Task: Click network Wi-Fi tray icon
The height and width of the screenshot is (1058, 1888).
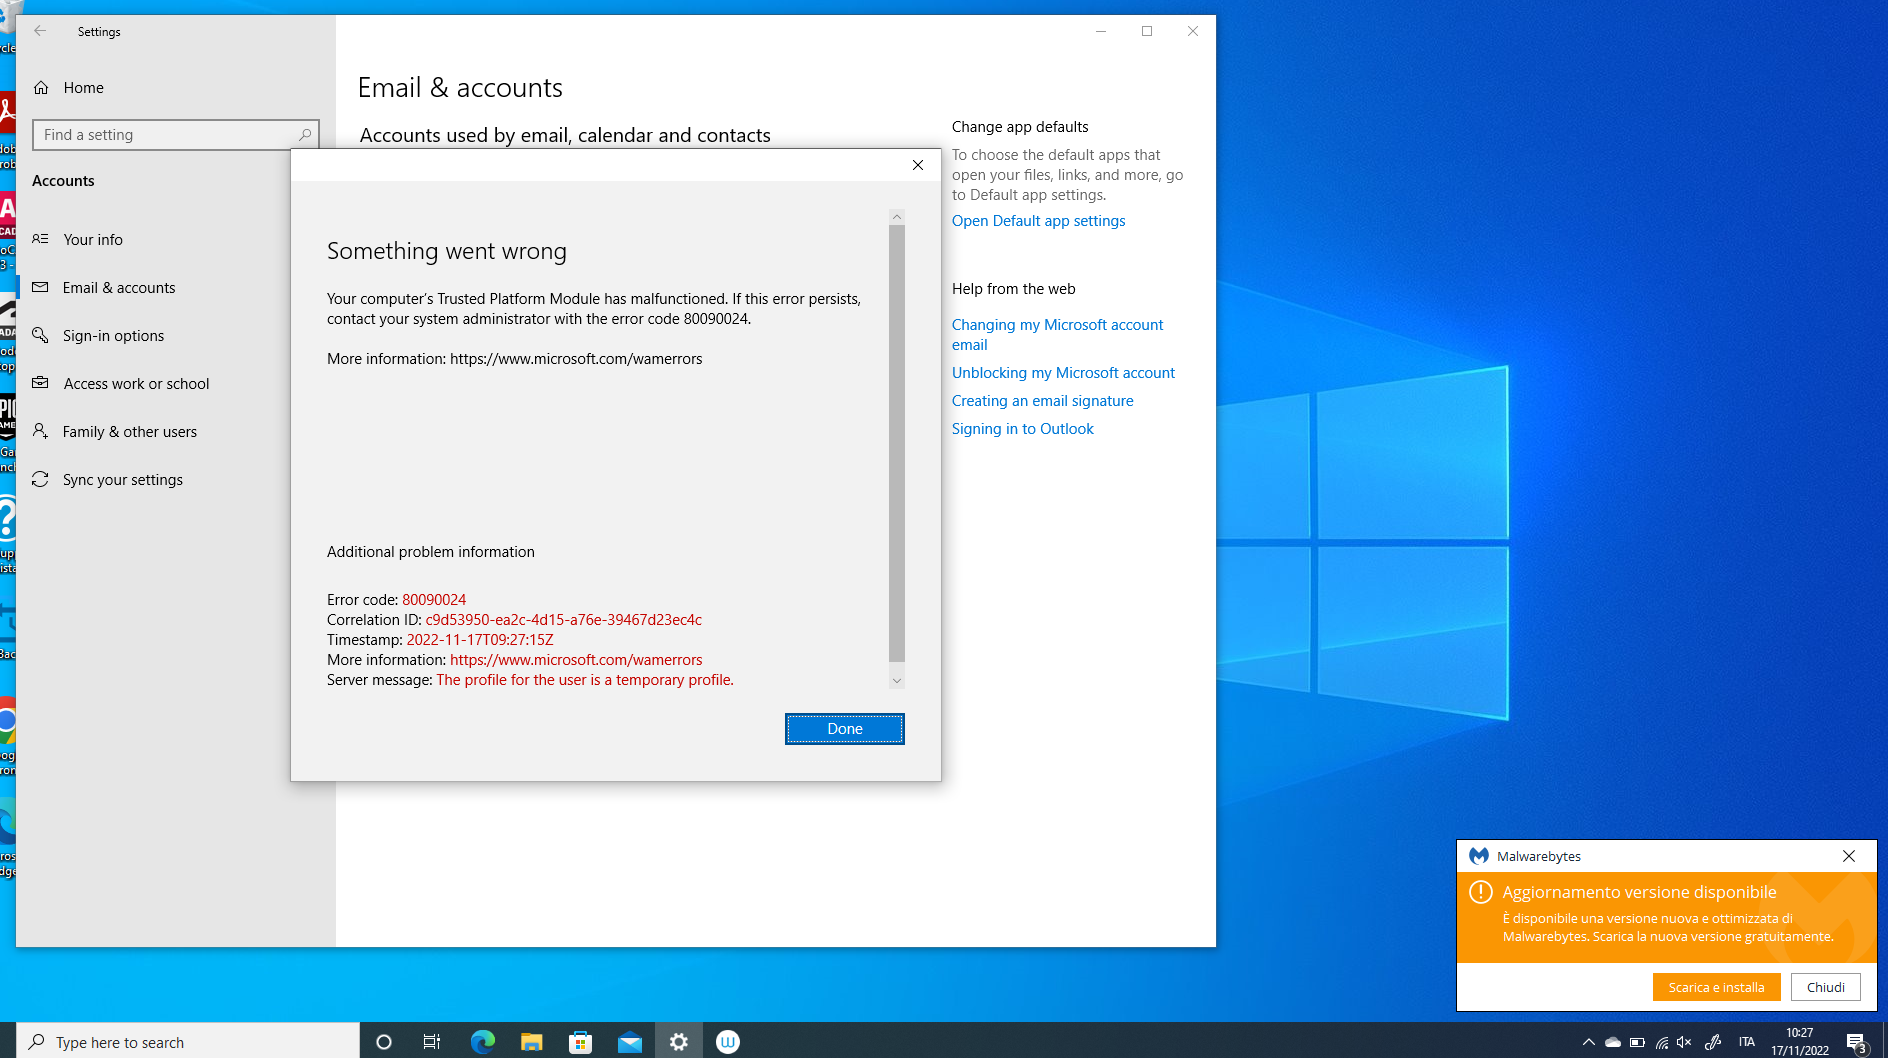Action: tap(1662, 1042)
